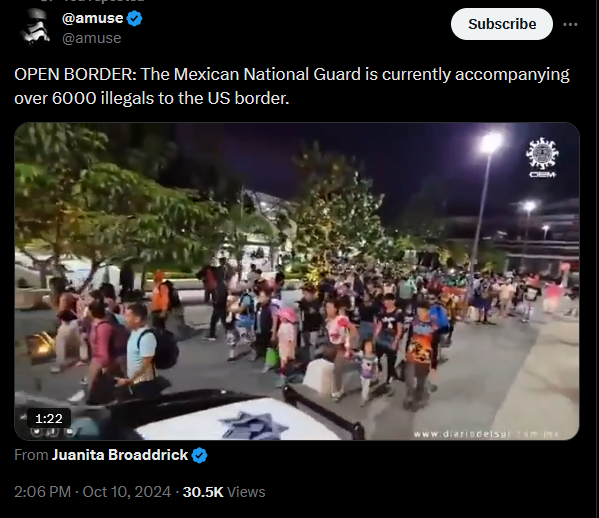Select the OPEN BORDER tweet text
Image resolution: width=599 pixels, height=518 pixels.
(x=292, y=86)
